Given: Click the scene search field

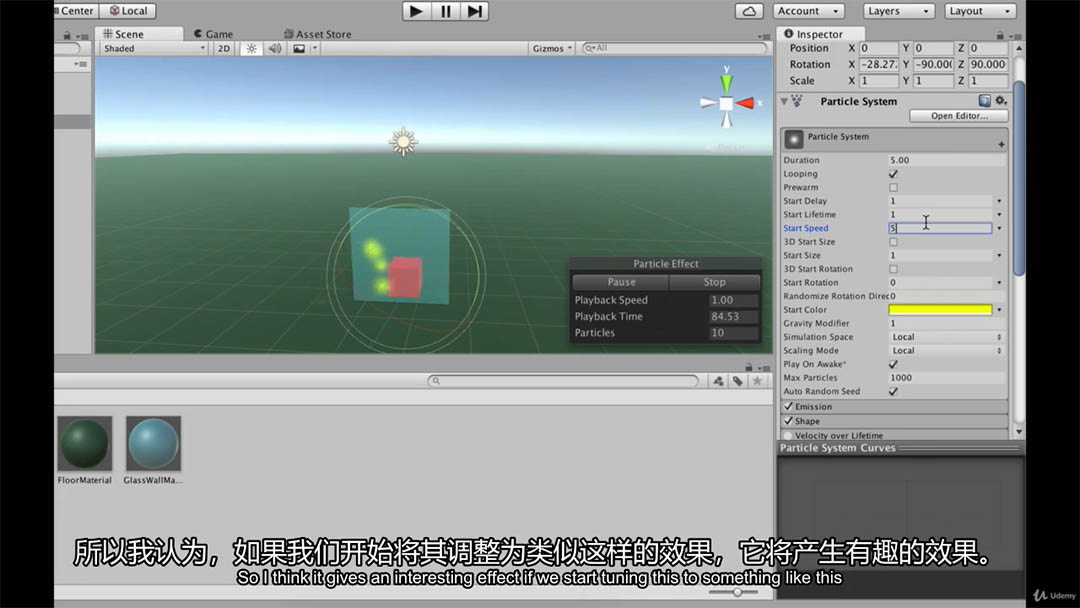Looking at the screenshot, I should (x=674, y=48).
